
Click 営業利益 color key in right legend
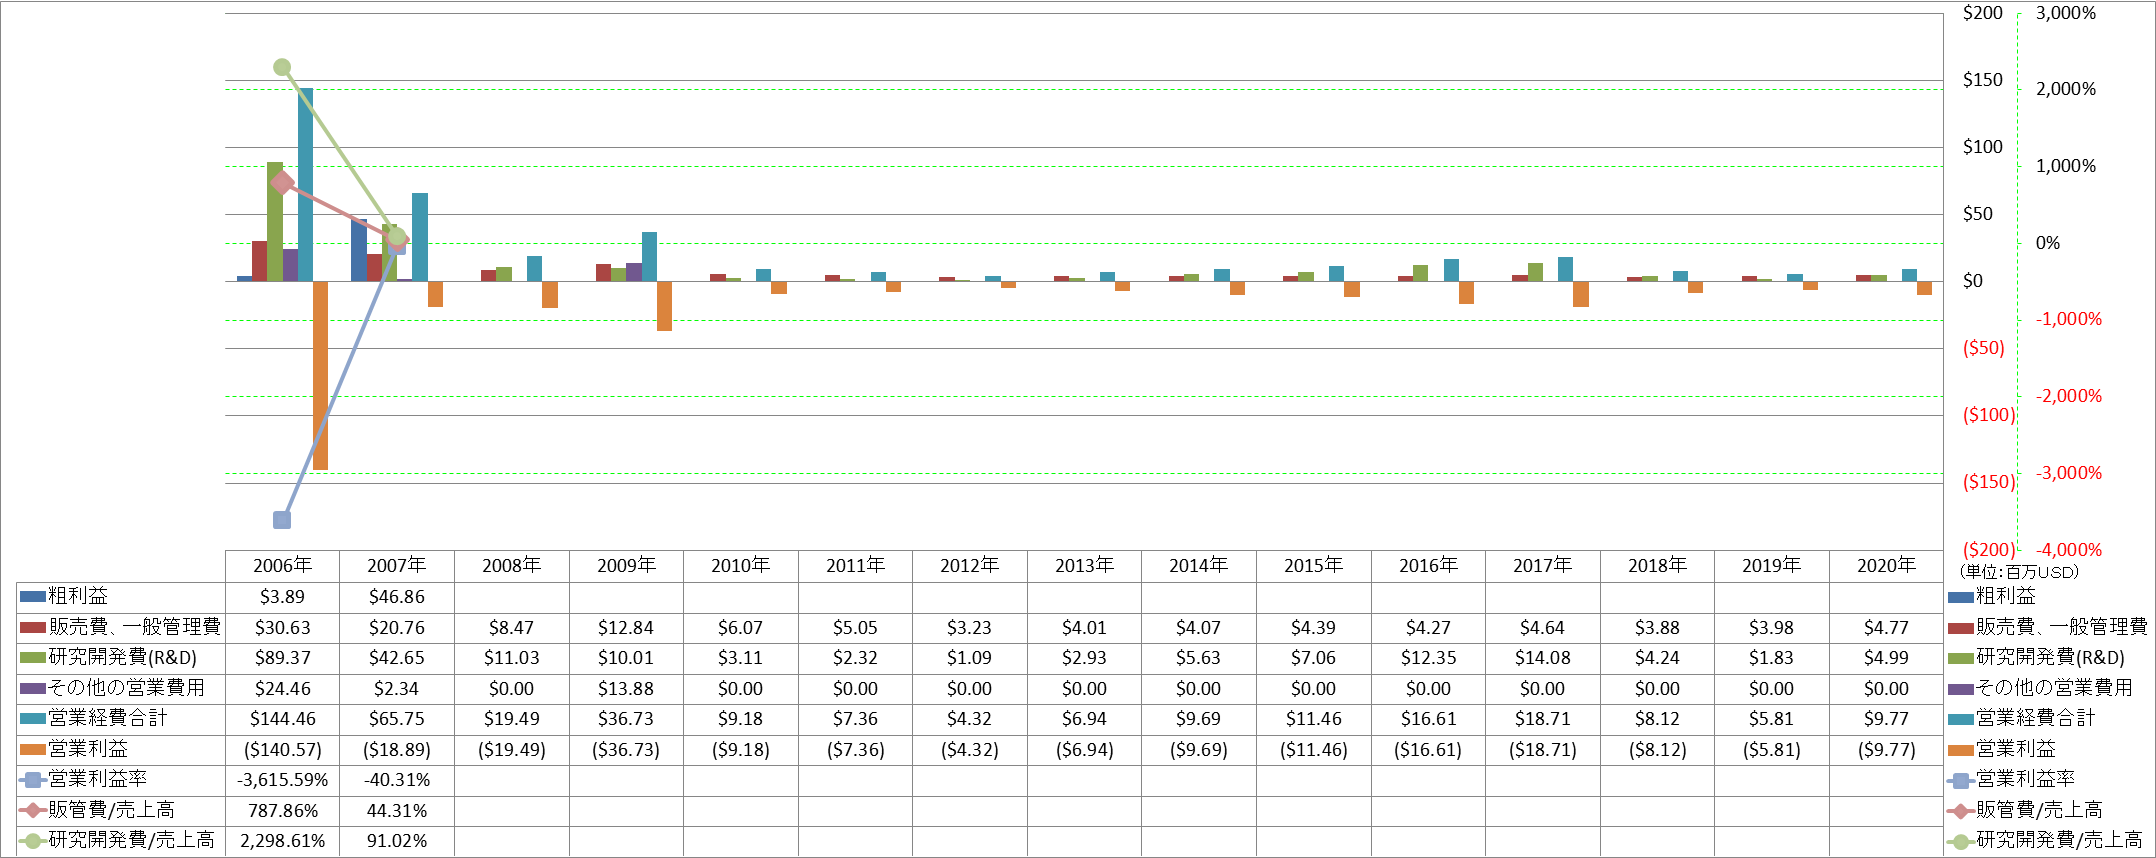point(1961,750)
